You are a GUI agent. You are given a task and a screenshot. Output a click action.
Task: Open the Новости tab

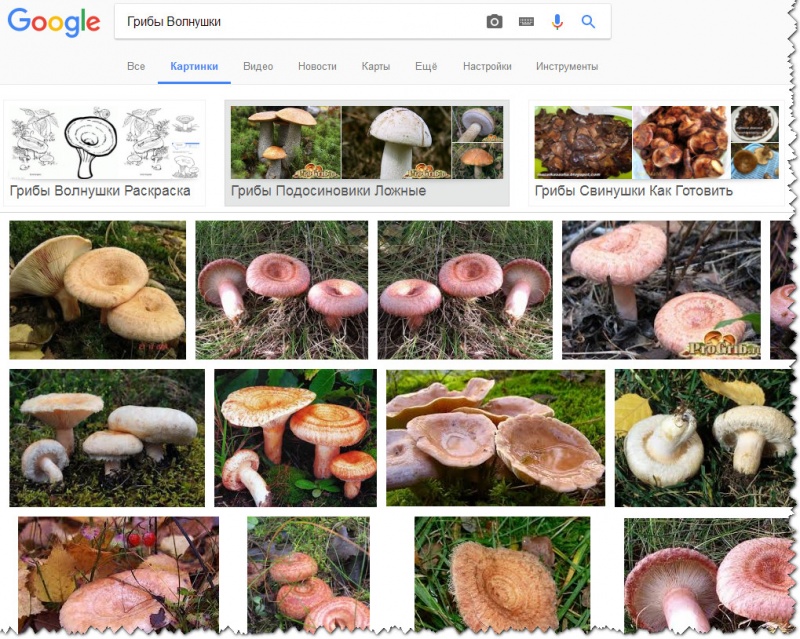pyautogui.click(x=317, y=66)
